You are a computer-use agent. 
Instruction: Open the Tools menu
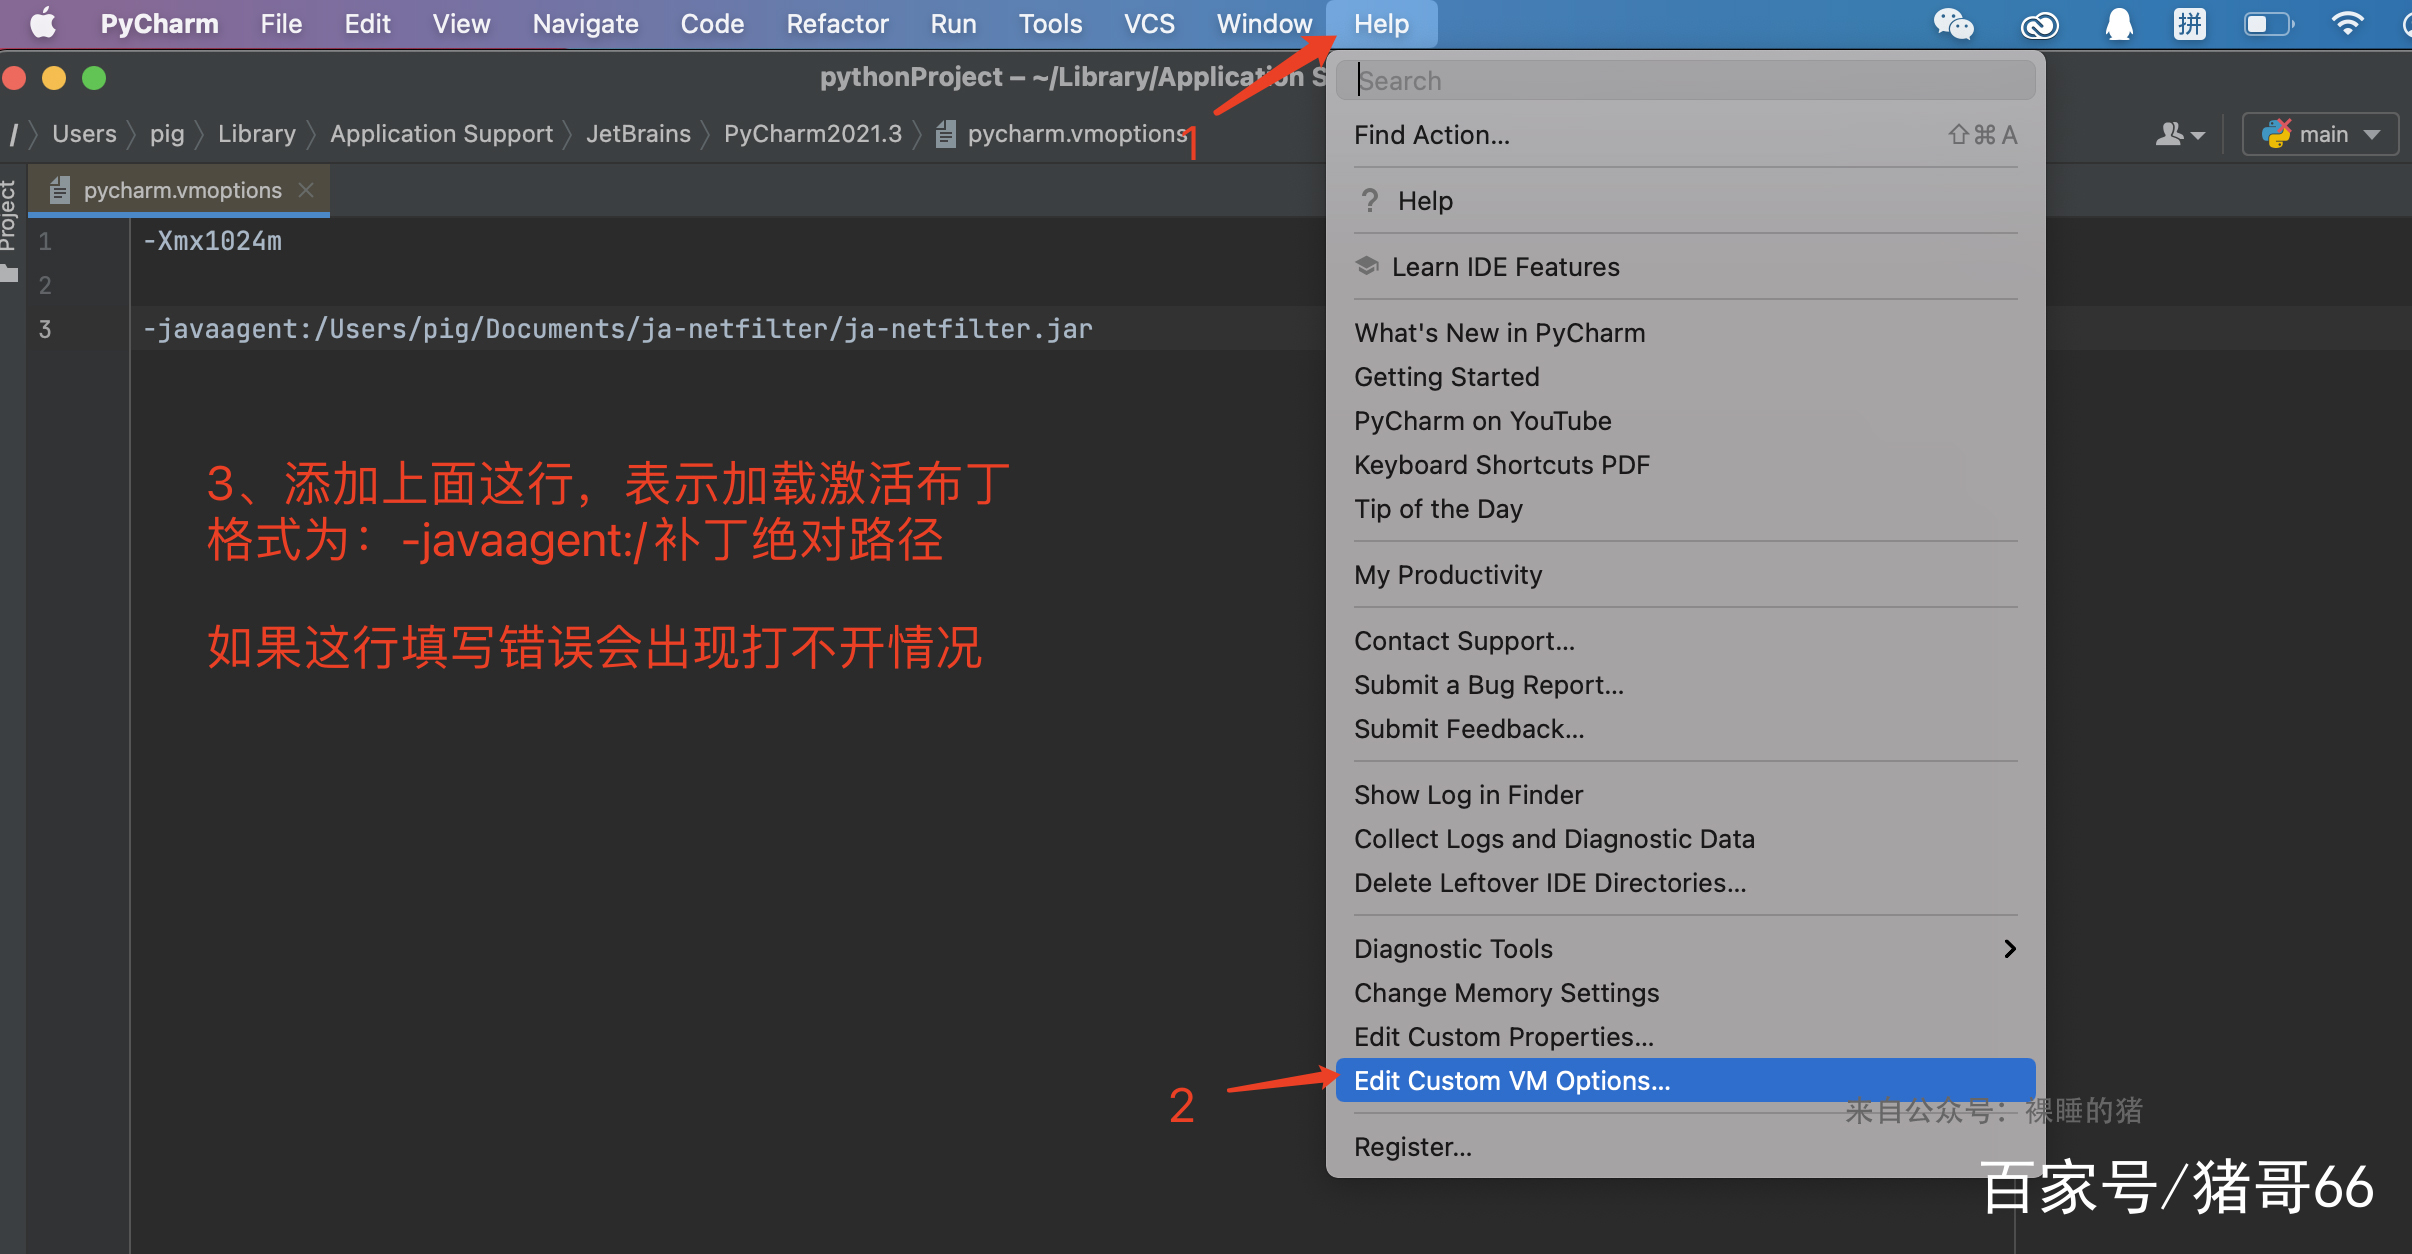tap(1050, 23)
